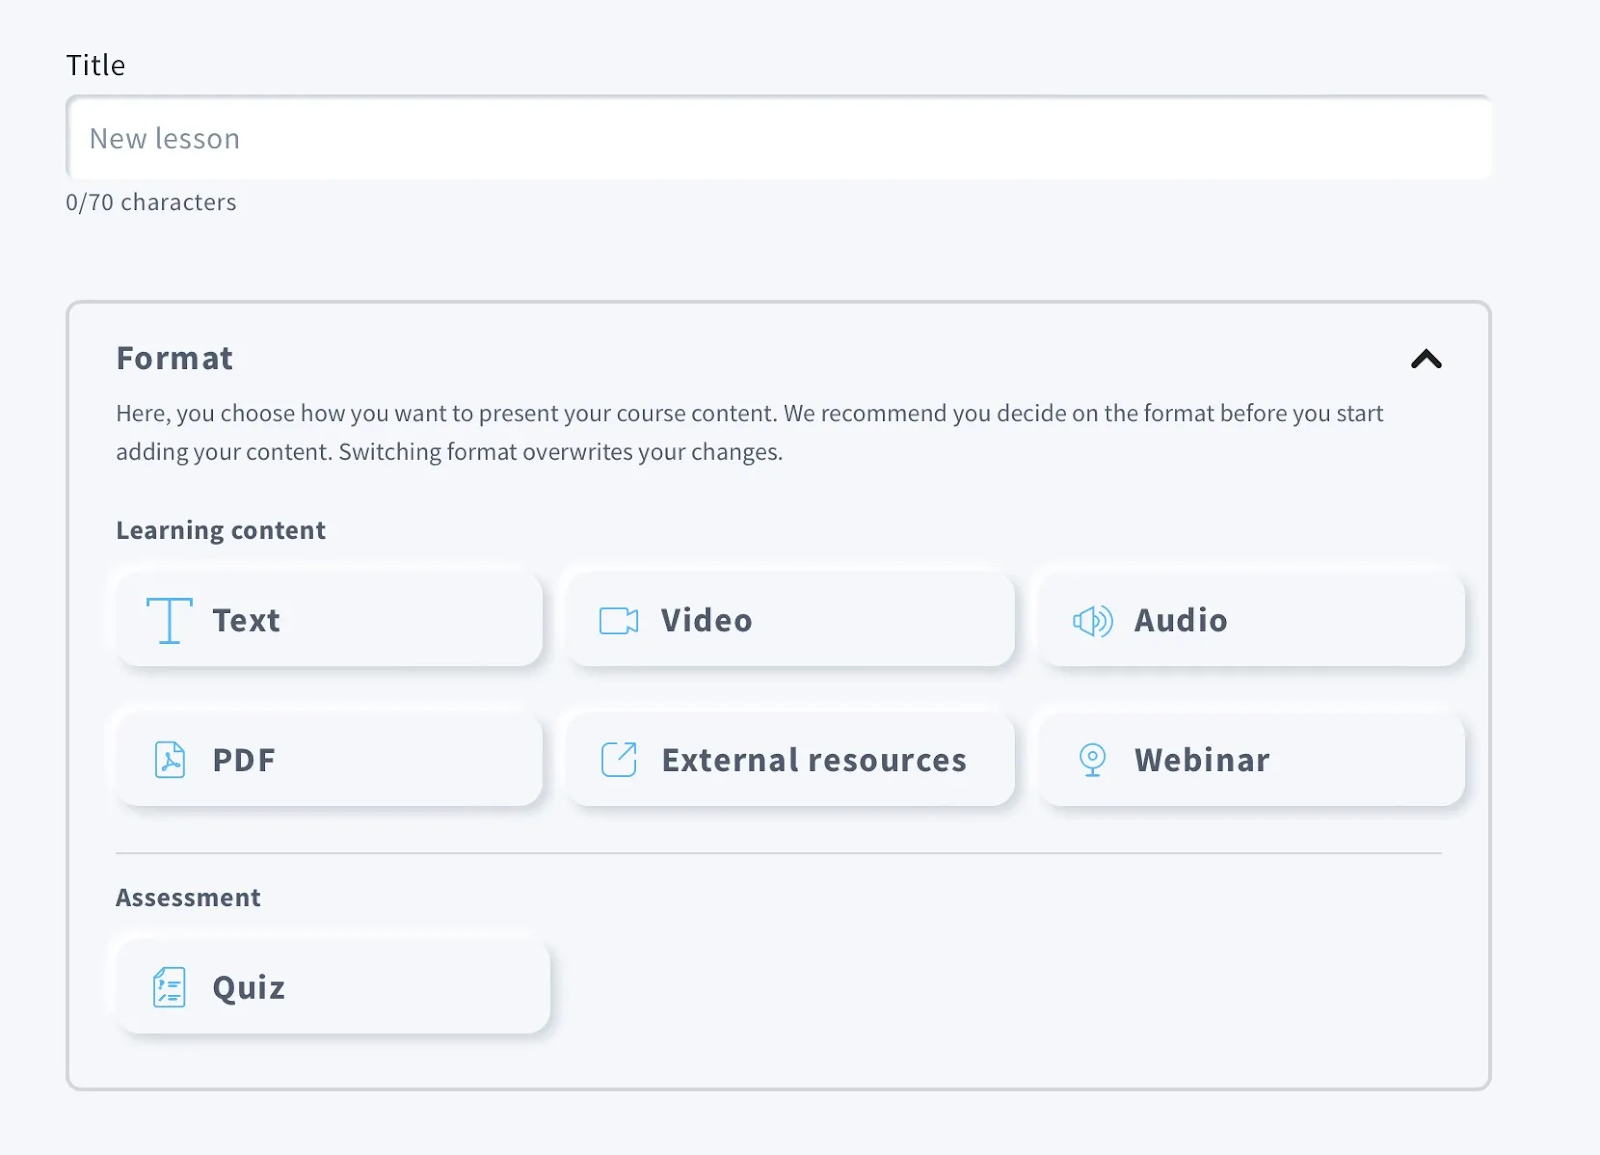
Task: Click the Text format "T" icon
Action: tap(169, 620)
